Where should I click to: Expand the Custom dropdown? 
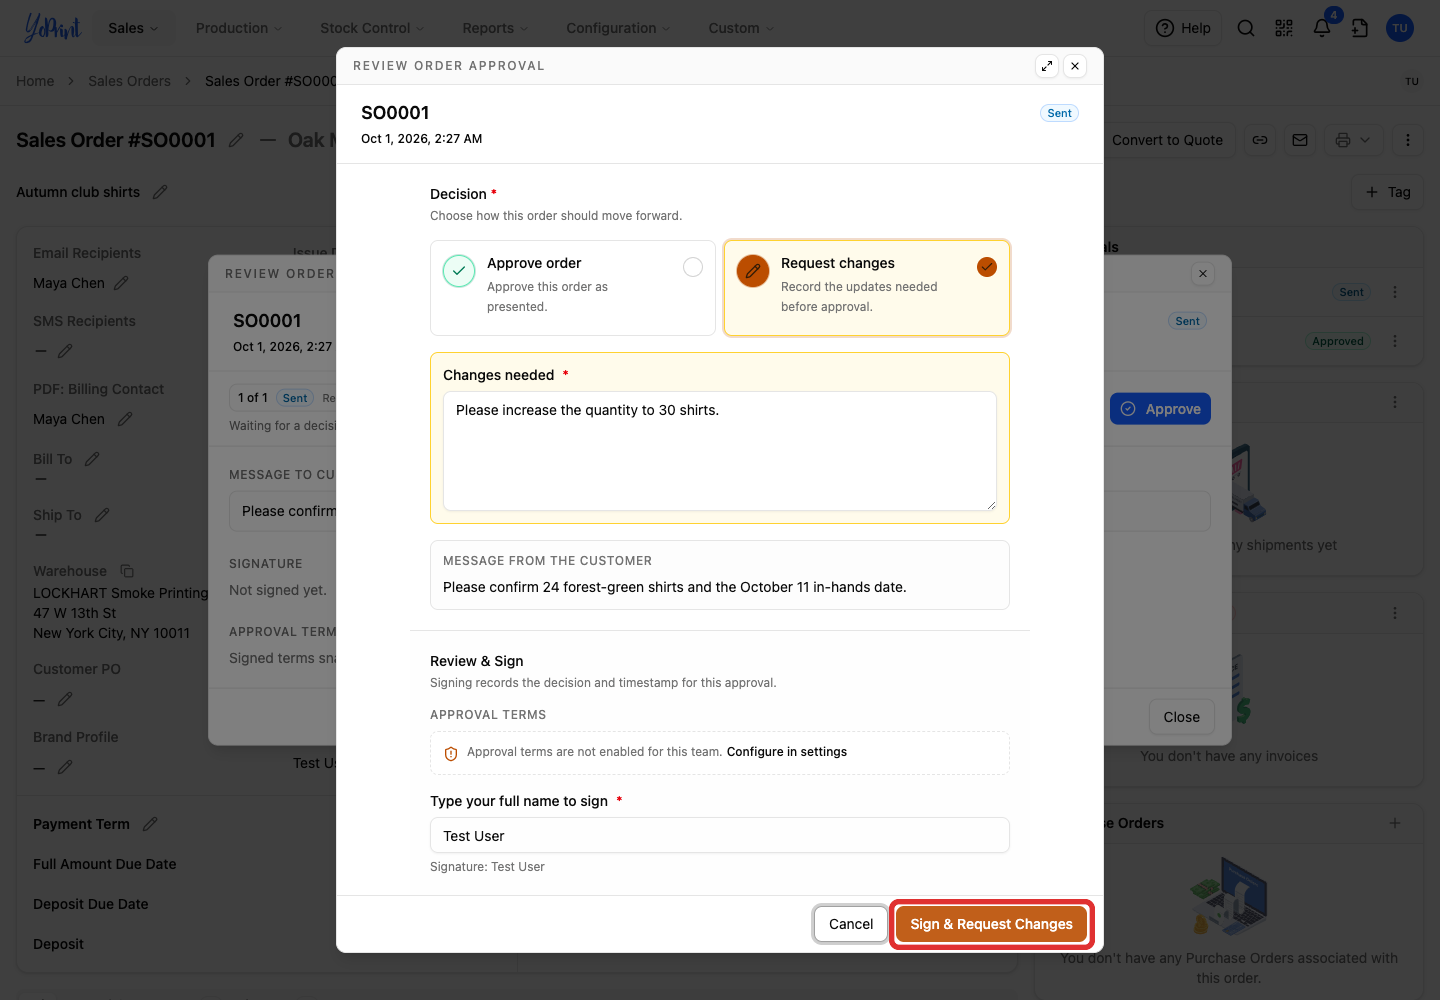[x=741, y=28]
